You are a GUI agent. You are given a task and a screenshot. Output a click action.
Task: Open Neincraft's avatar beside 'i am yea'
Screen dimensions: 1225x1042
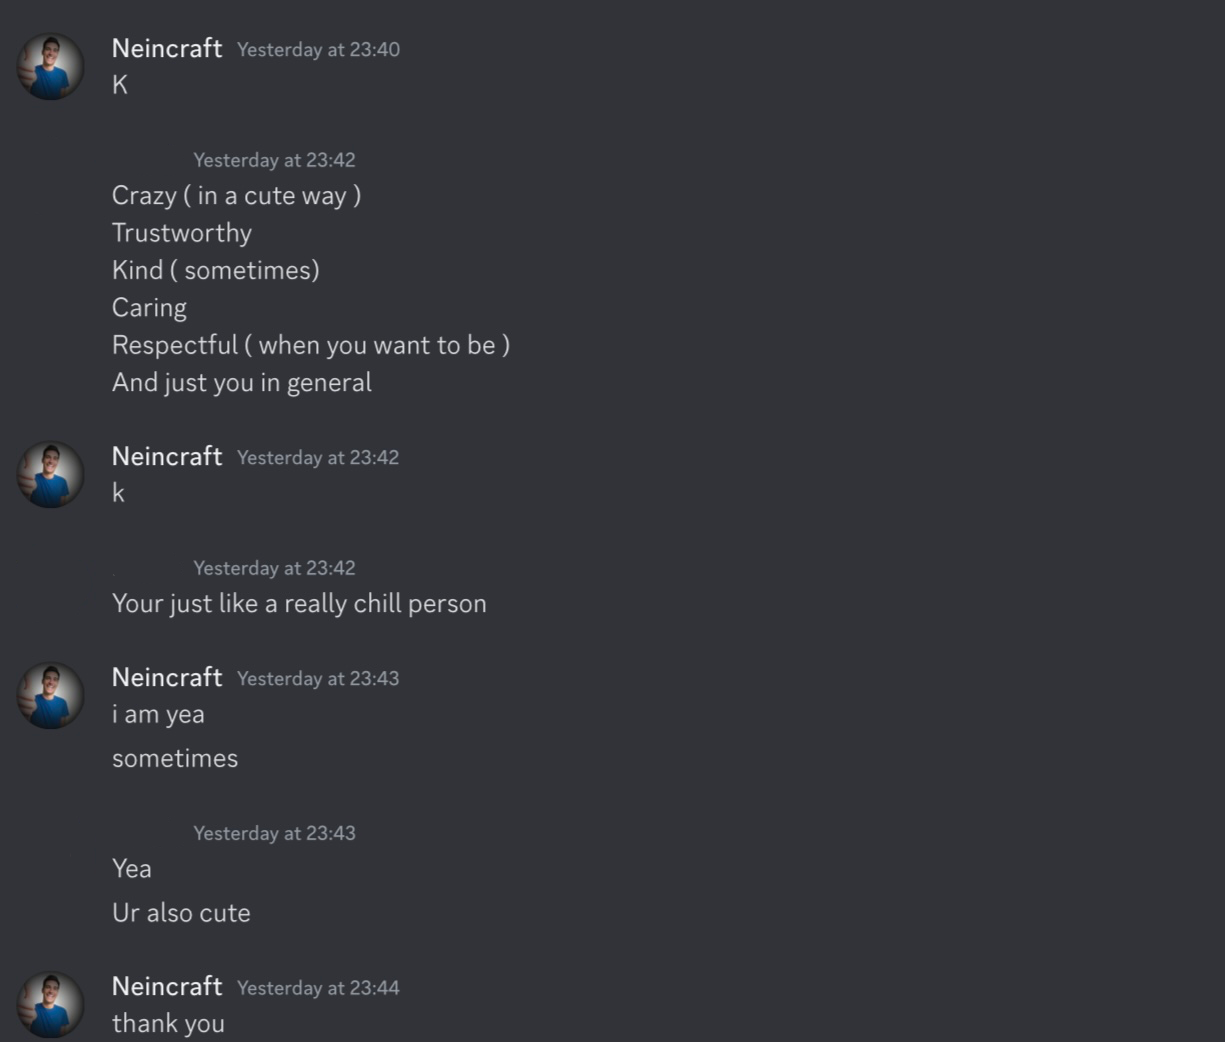[x=50, y=696]
